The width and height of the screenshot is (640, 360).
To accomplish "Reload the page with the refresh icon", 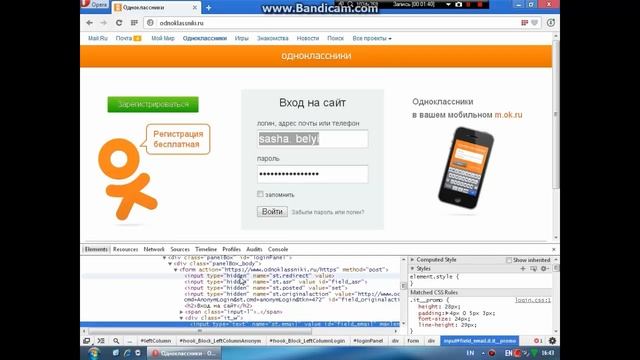I will pyautogui.click(x=119, y=23).
